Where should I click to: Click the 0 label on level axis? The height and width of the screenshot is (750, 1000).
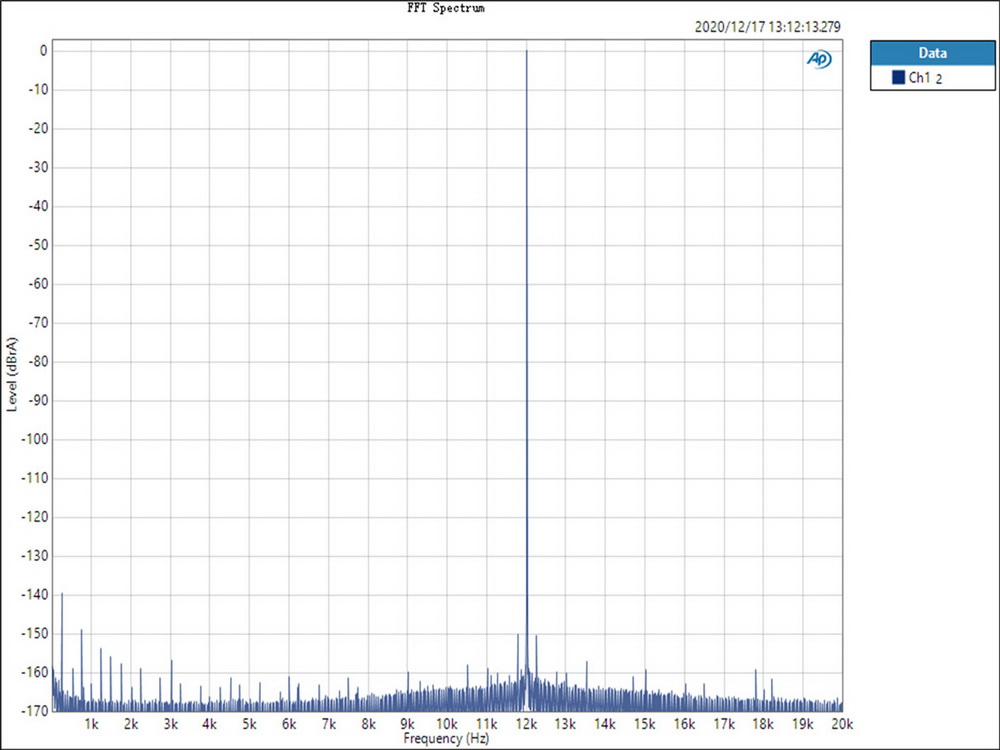[x=44, y=50]
